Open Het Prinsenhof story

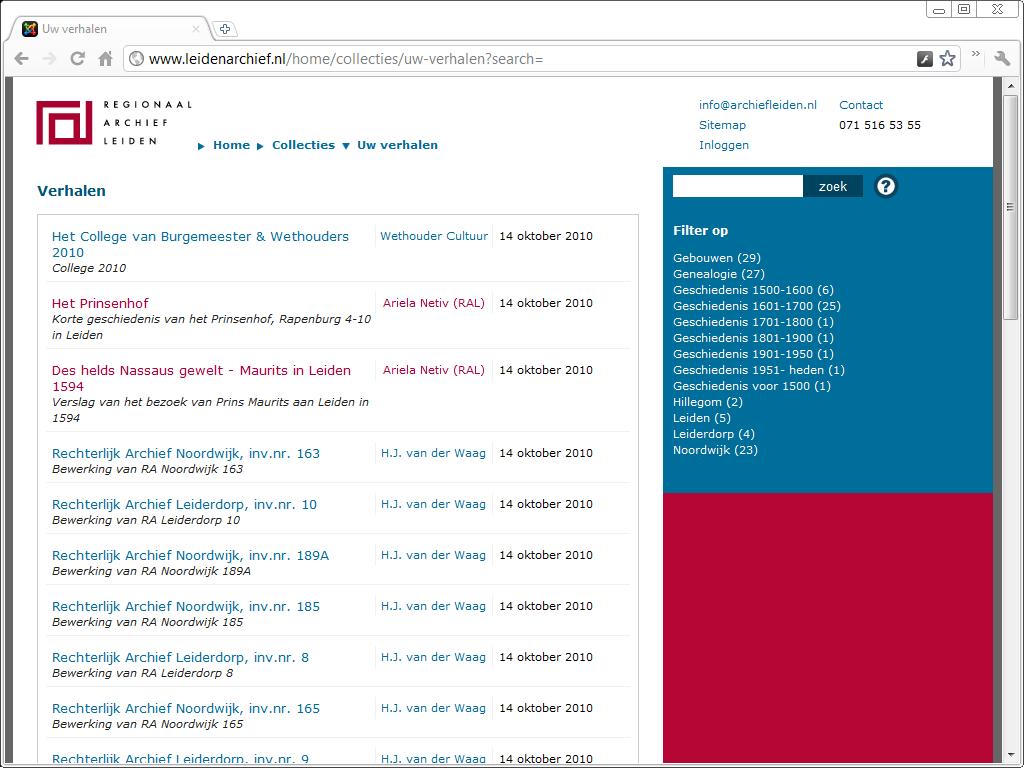[100, 303]
